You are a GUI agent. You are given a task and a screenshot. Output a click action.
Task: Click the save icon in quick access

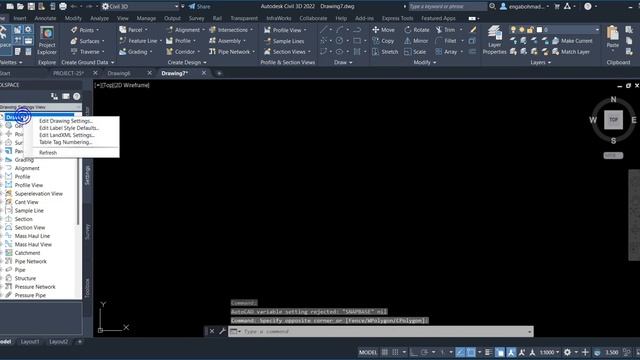click(31, 6)
